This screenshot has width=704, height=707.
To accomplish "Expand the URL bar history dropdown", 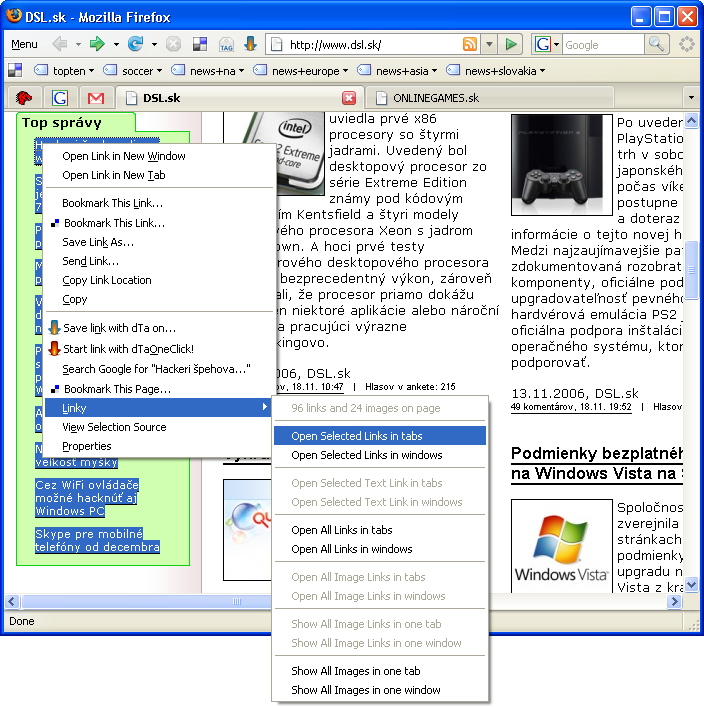I will point(489,45).
